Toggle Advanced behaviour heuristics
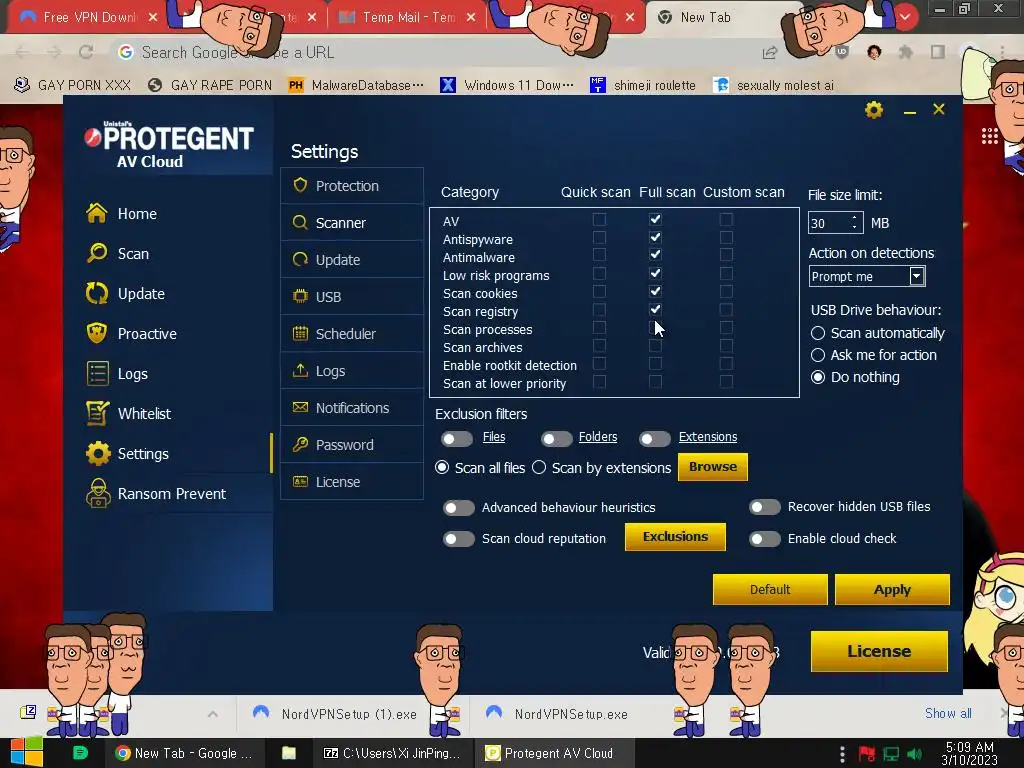 click(458, 507)
